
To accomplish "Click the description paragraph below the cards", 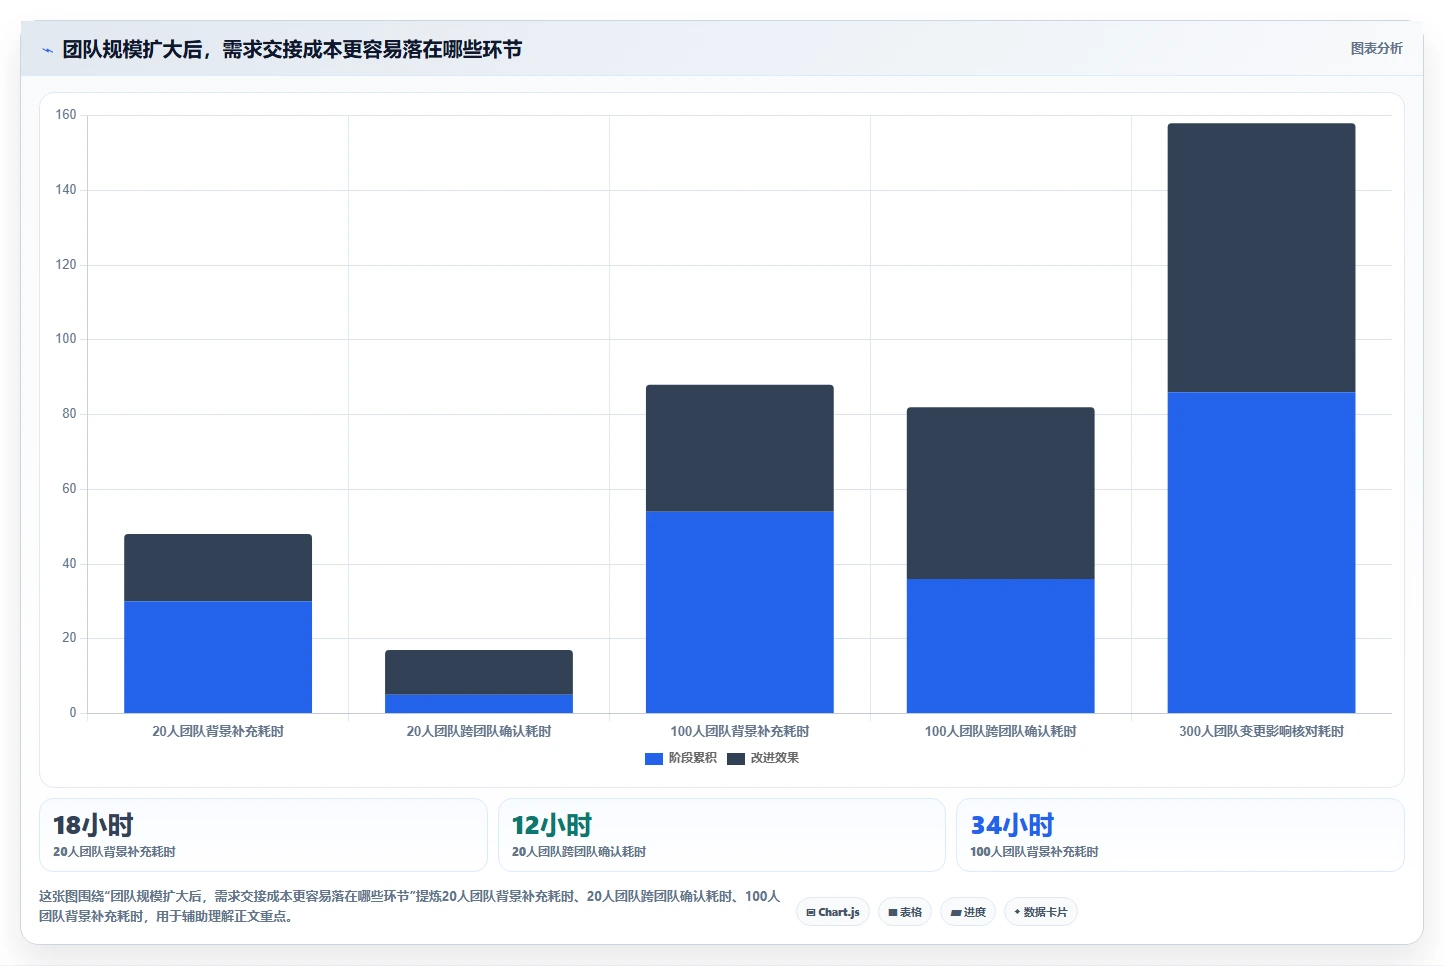I will (x=409, y=906).
